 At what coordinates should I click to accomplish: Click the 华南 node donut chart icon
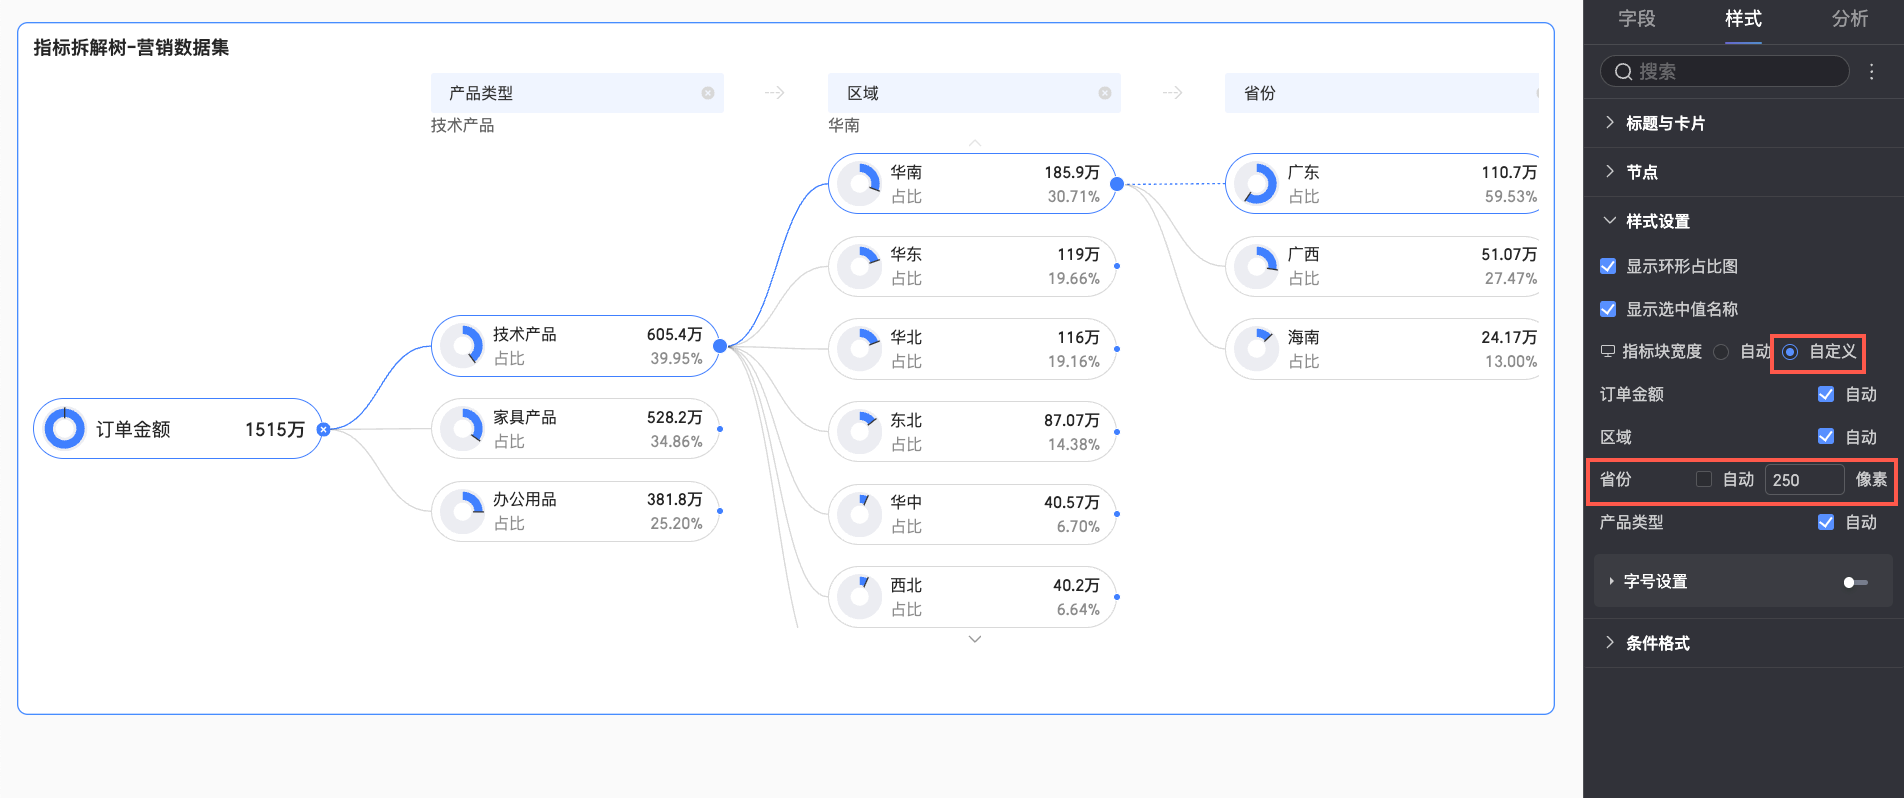point(860,184)
